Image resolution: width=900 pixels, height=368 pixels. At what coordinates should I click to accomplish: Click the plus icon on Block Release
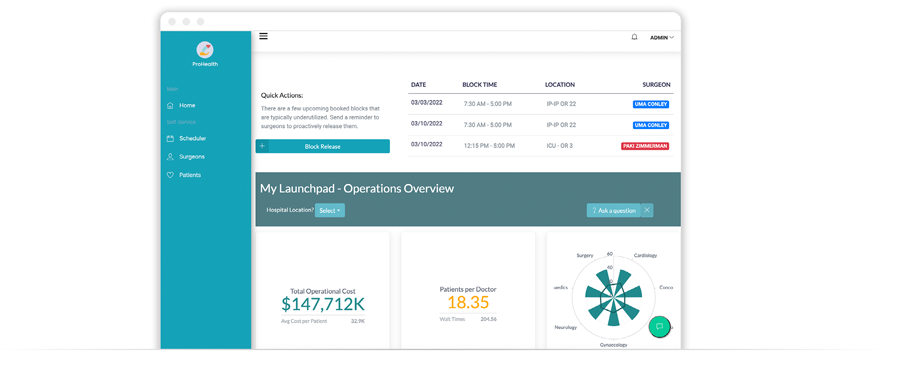[x=262, y=146]
